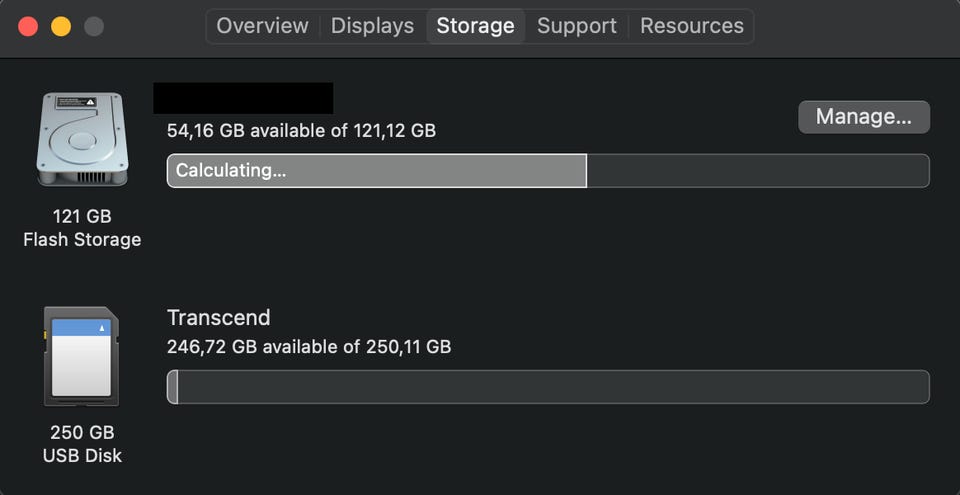Go to the Support tab

pos(577,26)
